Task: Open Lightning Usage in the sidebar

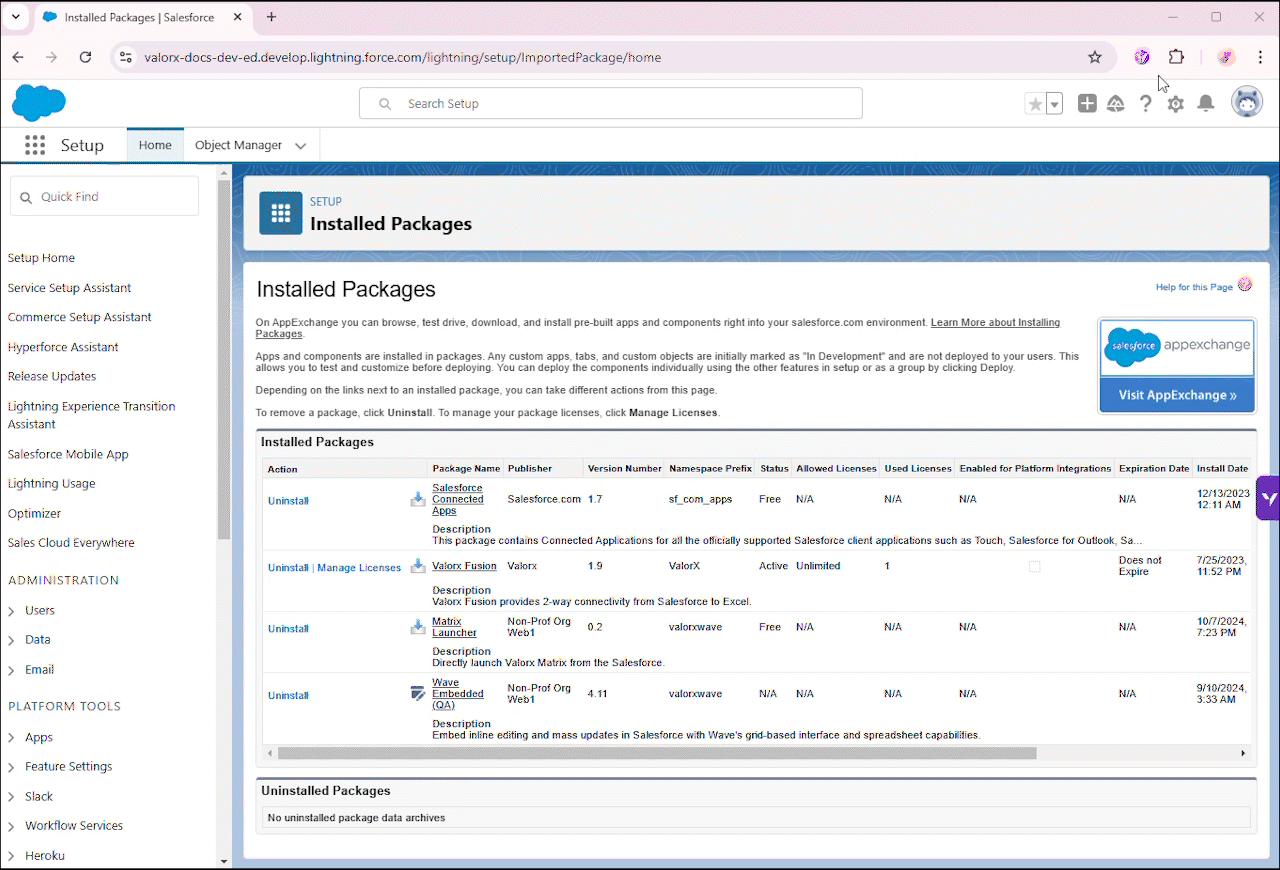Action: [52, 483]
